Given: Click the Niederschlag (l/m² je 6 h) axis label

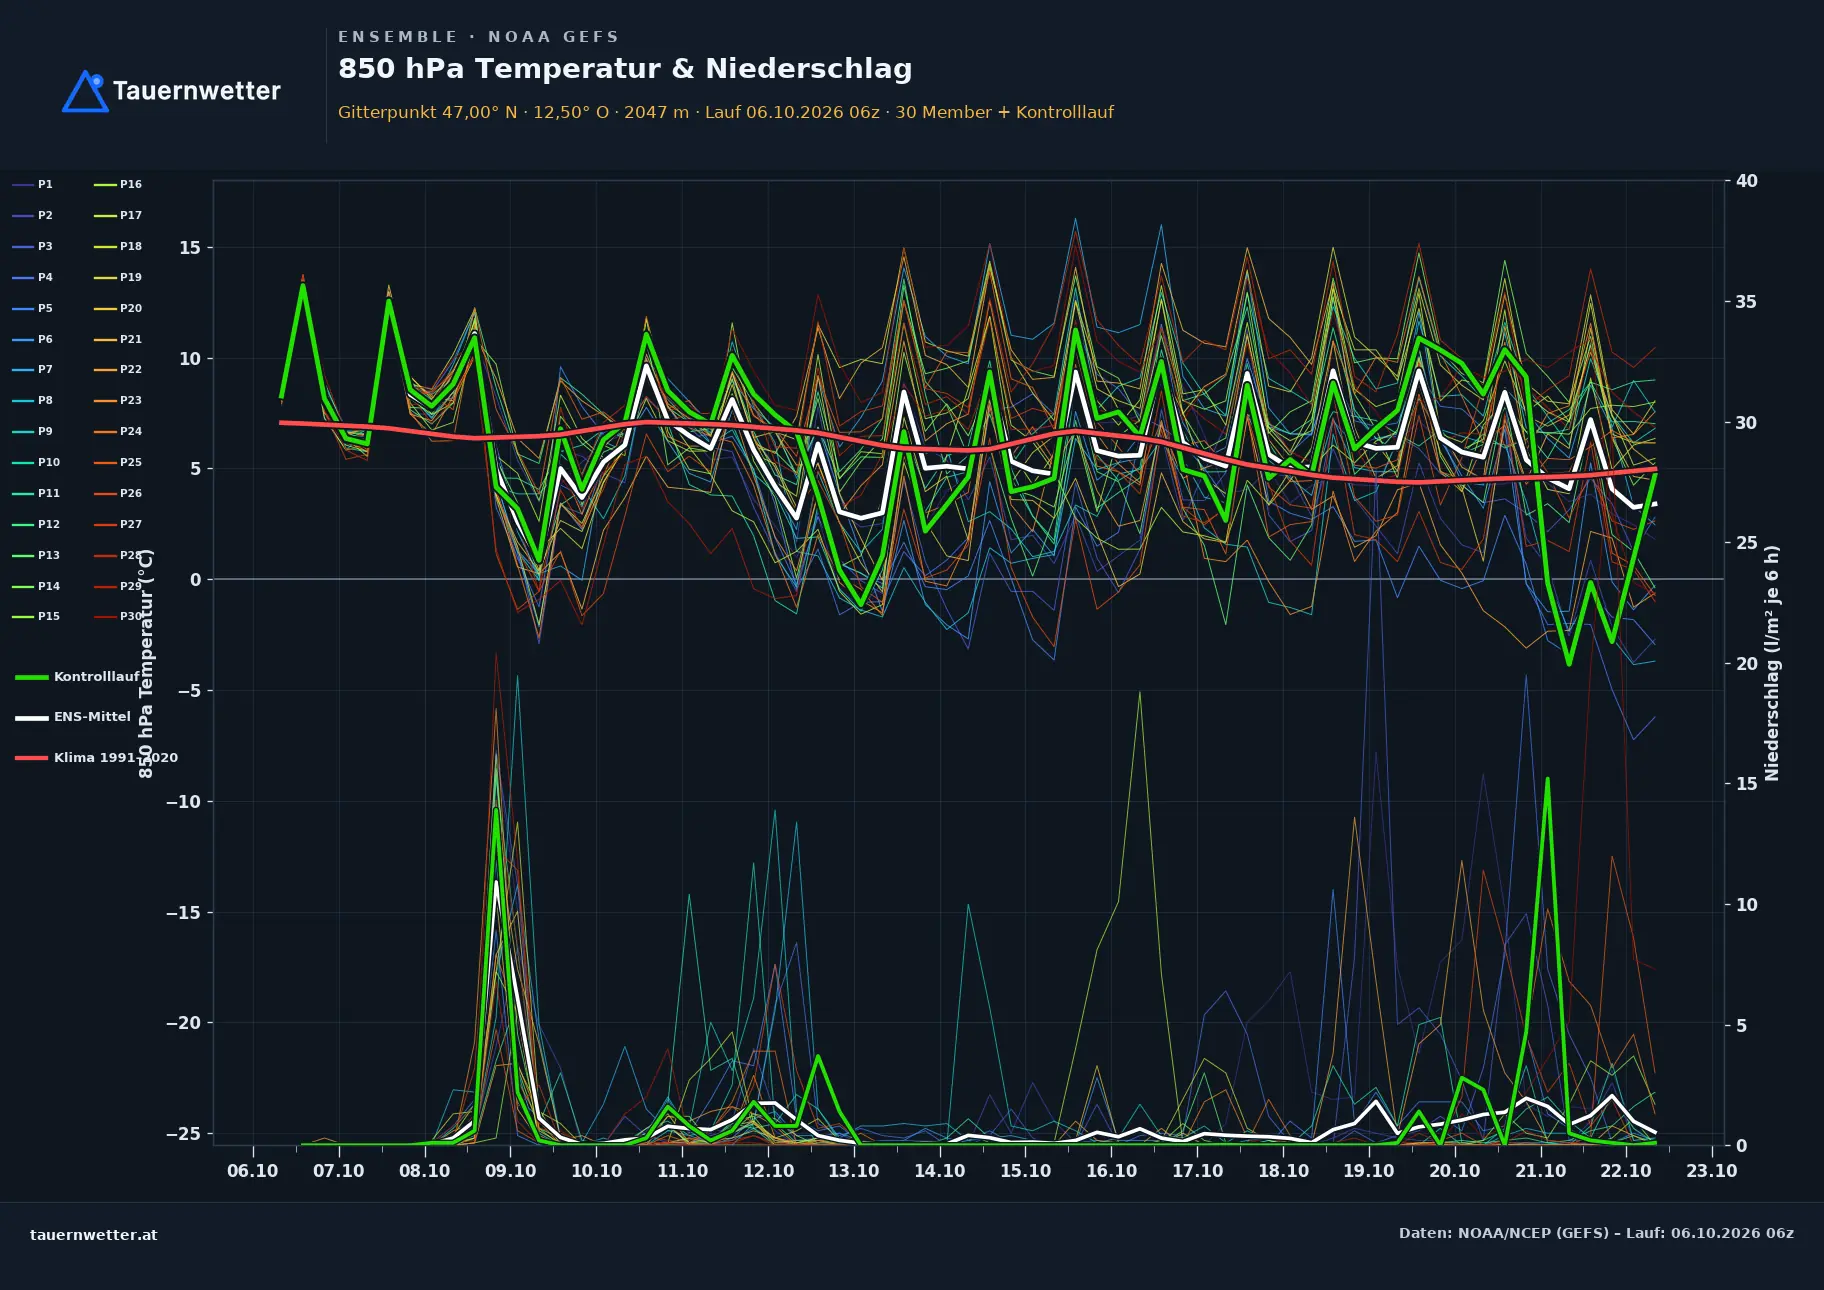Looking at the screenshot, I should tap(1773, 663).
